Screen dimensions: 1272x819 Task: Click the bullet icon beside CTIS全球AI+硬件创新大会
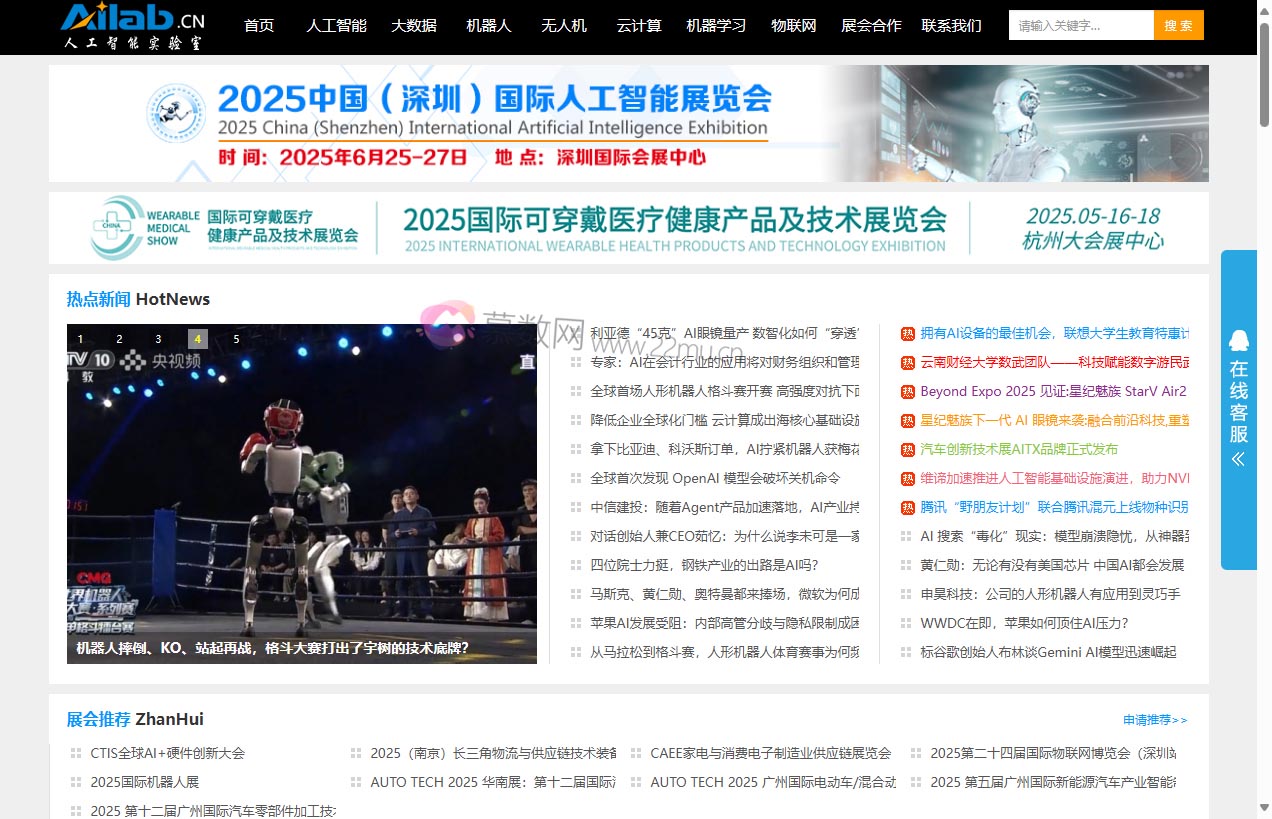[x=76, y=754]
